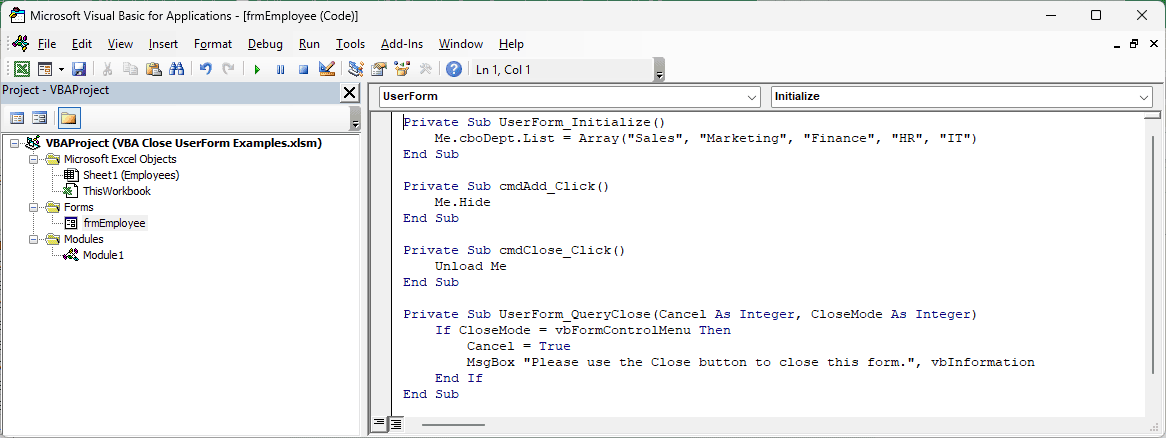The image size is (1166, 438).
Task: Click the VBA application icon in the menu bar
Action: click(x=20, y=43)
